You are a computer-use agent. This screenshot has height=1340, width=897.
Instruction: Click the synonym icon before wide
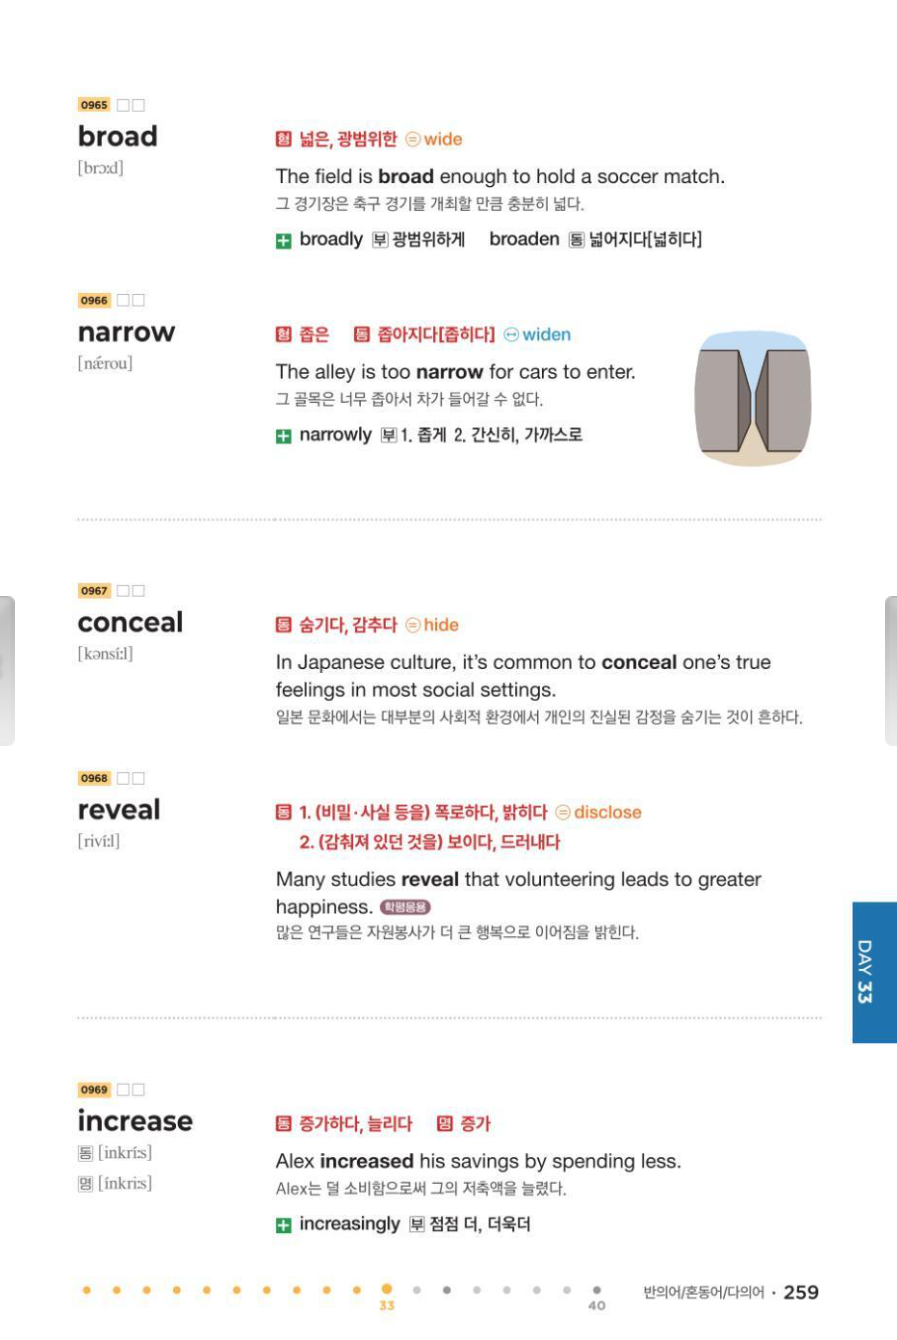412,140
